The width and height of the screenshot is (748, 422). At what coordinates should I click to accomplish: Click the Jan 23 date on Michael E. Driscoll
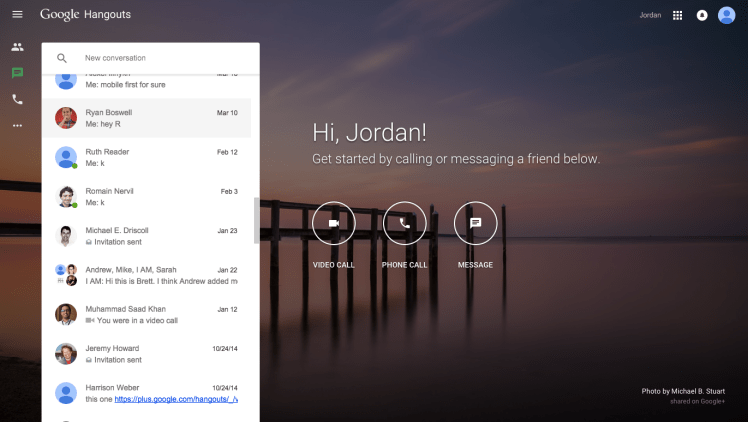(228, 231)
